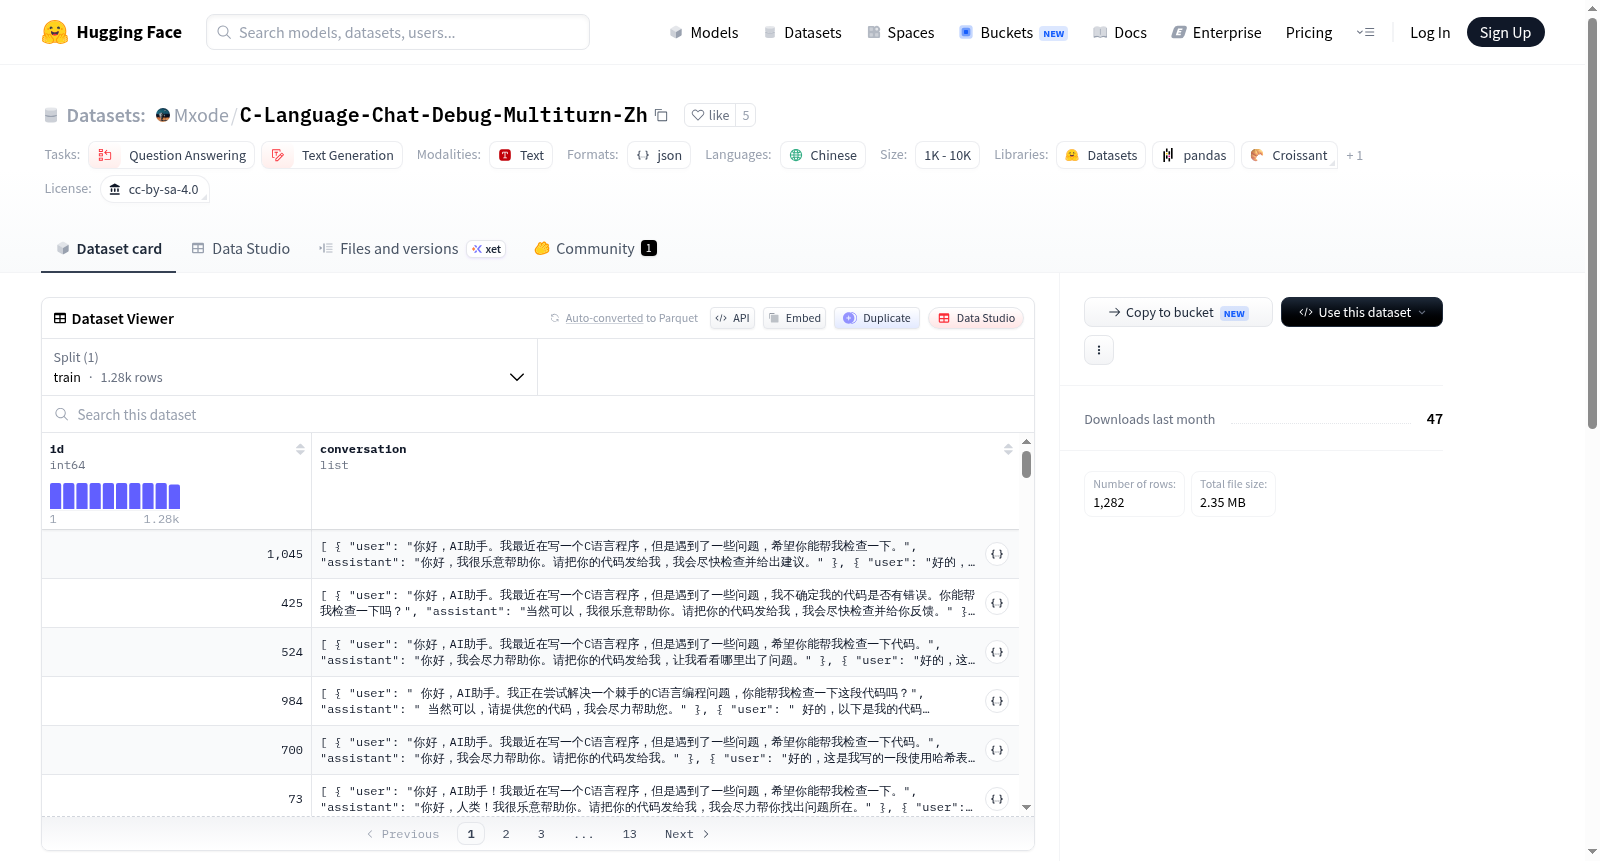Viewport: 1600px width, 861px height.
Task: Click the Mxode owner avatar
Action: (x=163, y=115)
